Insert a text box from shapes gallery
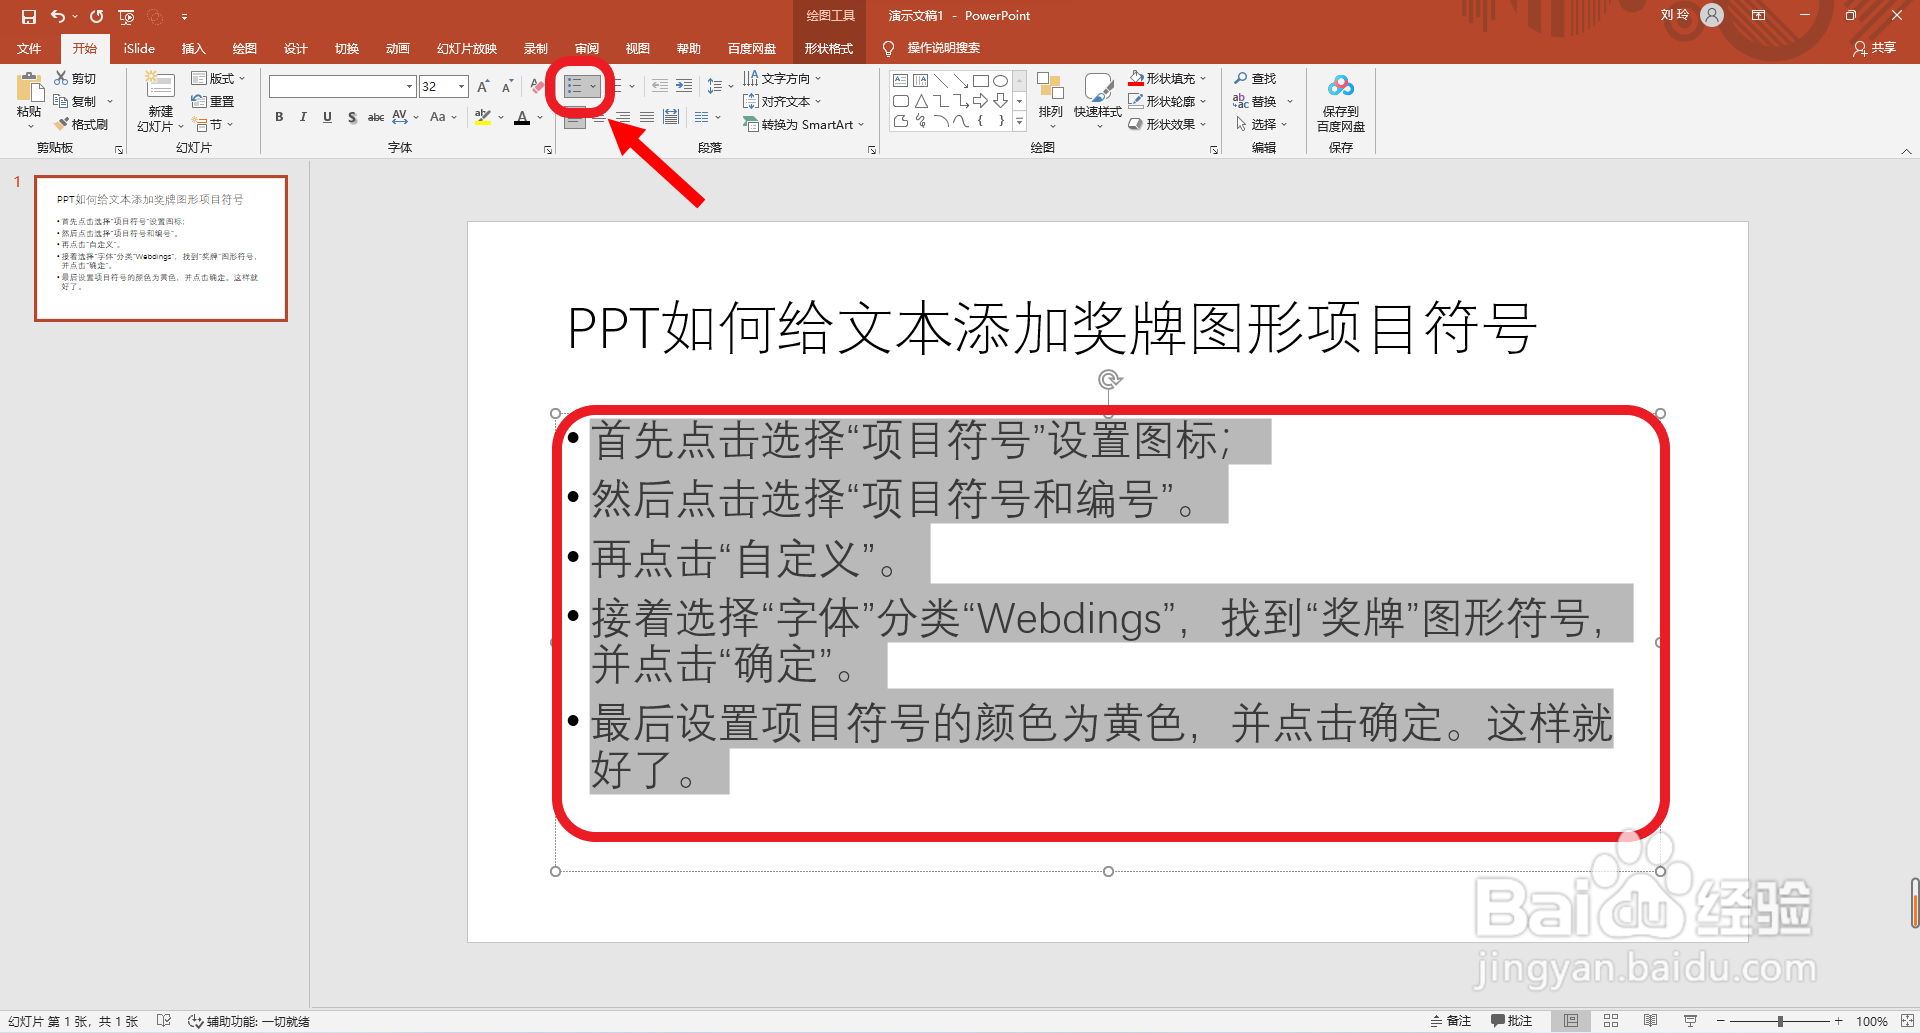 [901, 81]
